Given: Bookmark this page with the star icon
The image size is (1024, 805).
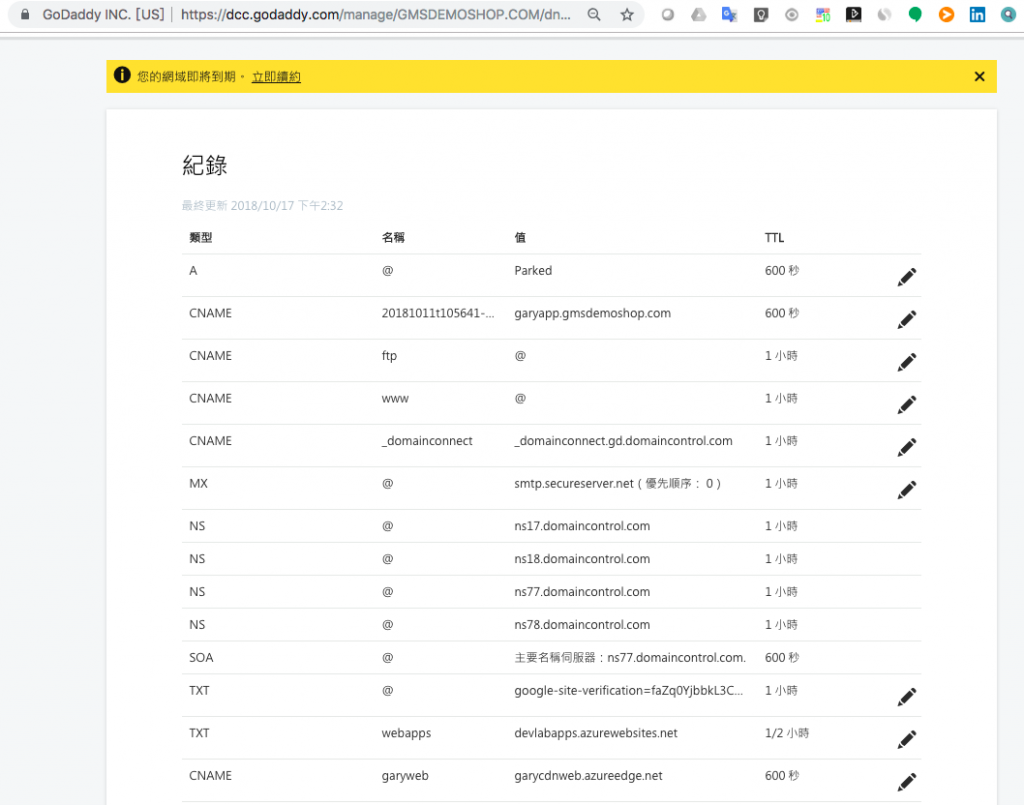Looking at the screenshot, I should pyautogui.click(x=627, y=14).
